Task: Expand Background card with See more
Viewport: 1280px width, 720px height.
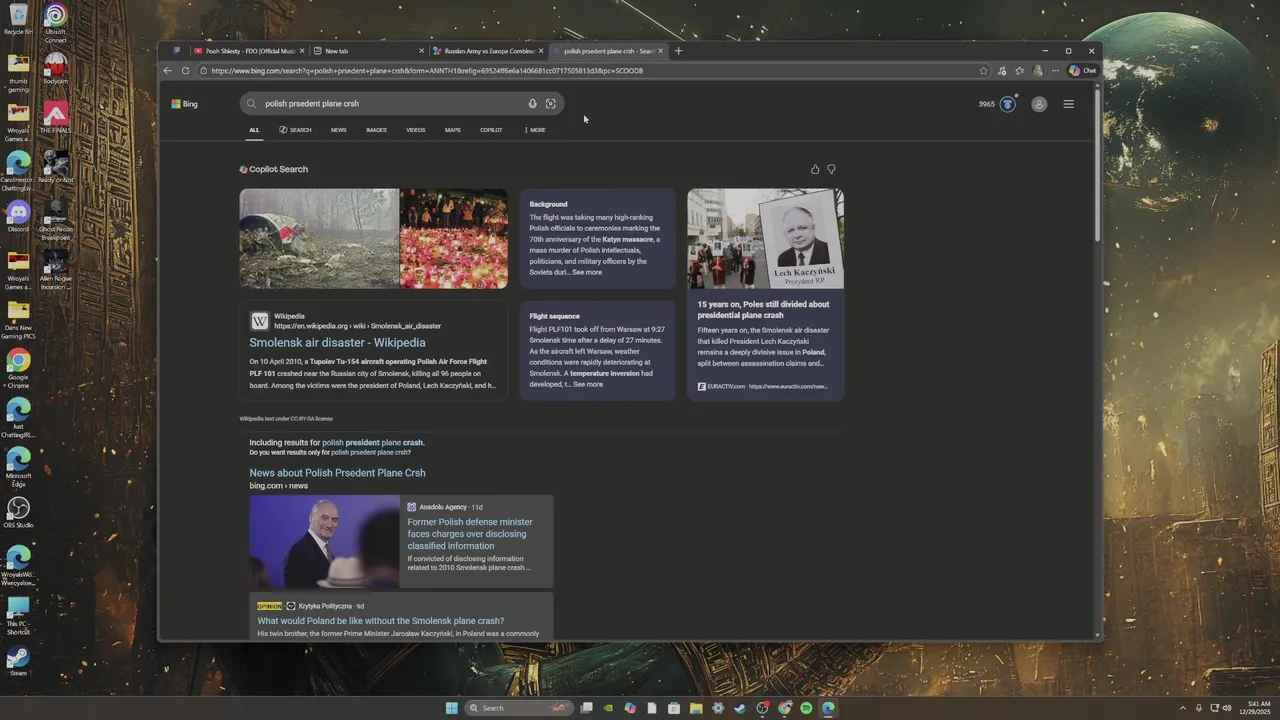Action: (x=587, y=272)
